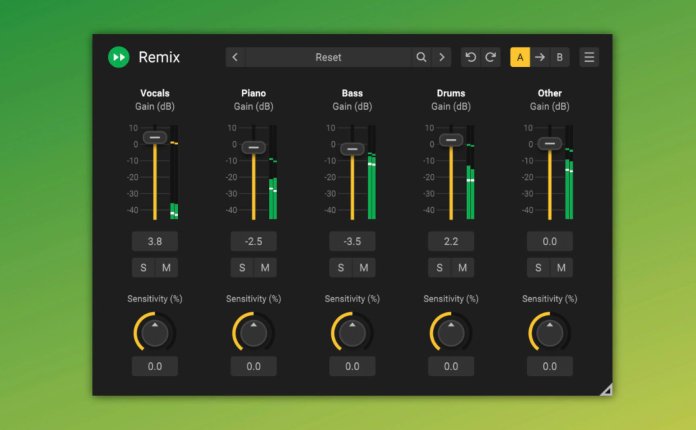Screen dimensions: 696x430
Task: Grab the window resize corner handle
Action: coord(606,390)
